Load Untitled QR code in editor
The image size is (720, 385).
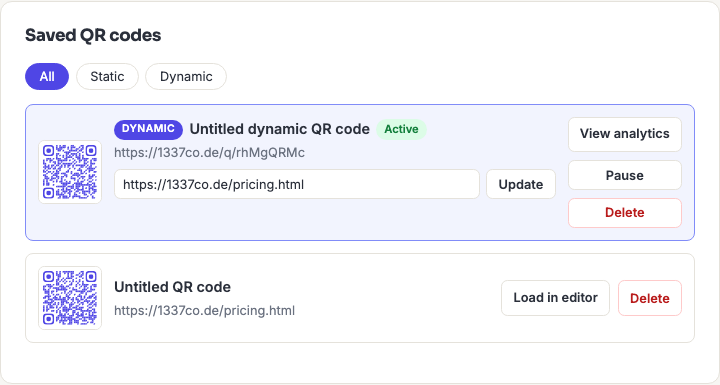(x=555, y=298)
